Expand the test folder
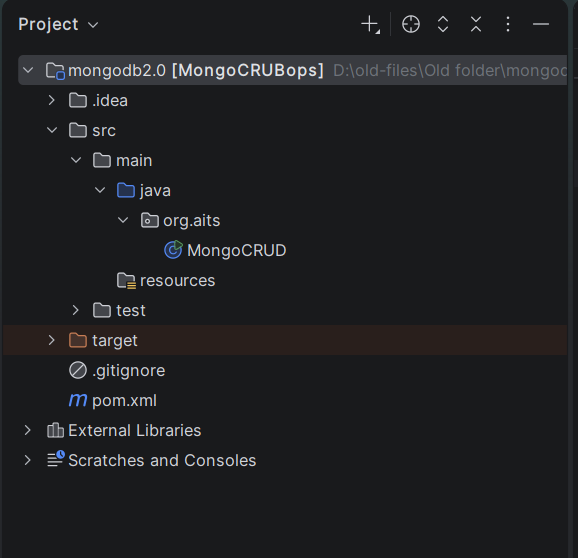Image resolution: width=578 pixels, height=558 pixels. click(x=76, y=310)
